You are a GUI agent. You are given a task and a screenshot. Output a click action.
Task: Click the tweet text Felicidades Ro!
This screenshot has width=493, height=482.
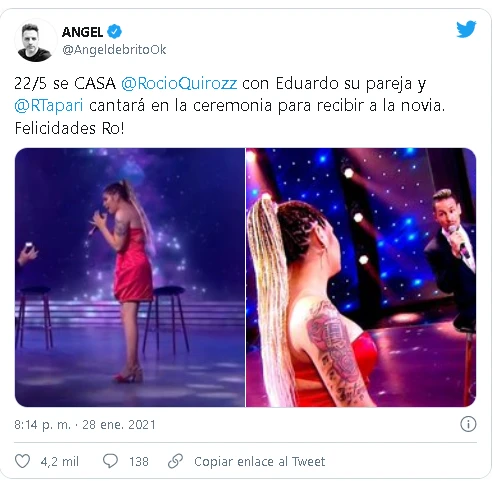pyautogui.click(x=69, y=128)
